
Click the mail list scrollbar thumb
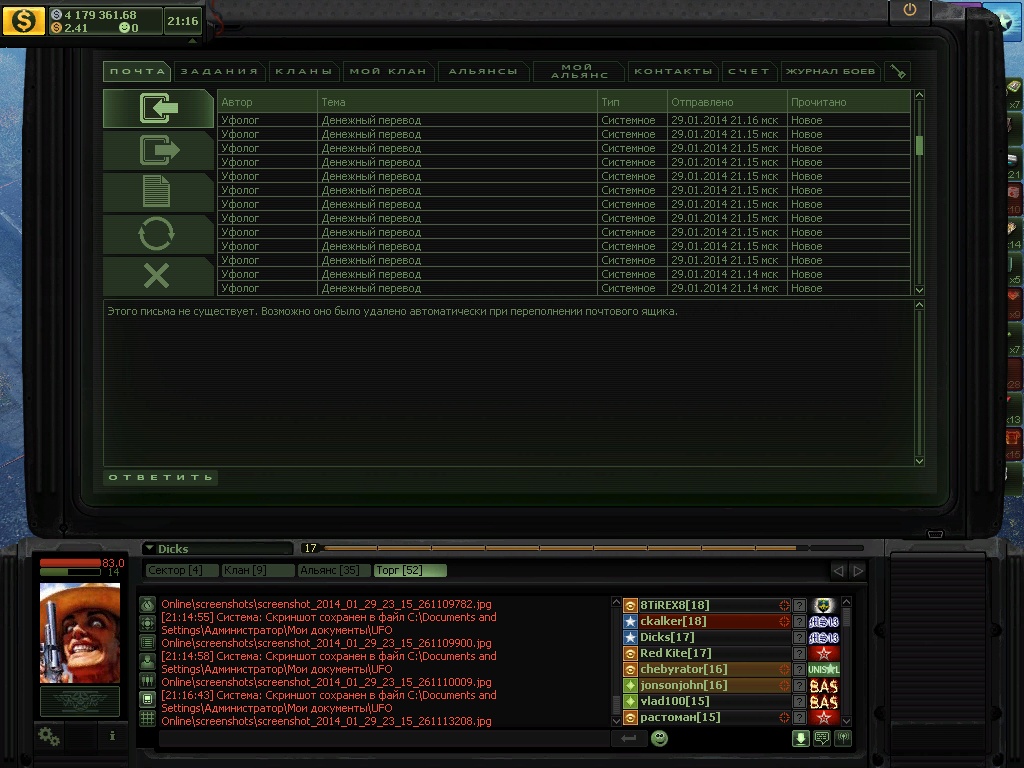(920, 145)
